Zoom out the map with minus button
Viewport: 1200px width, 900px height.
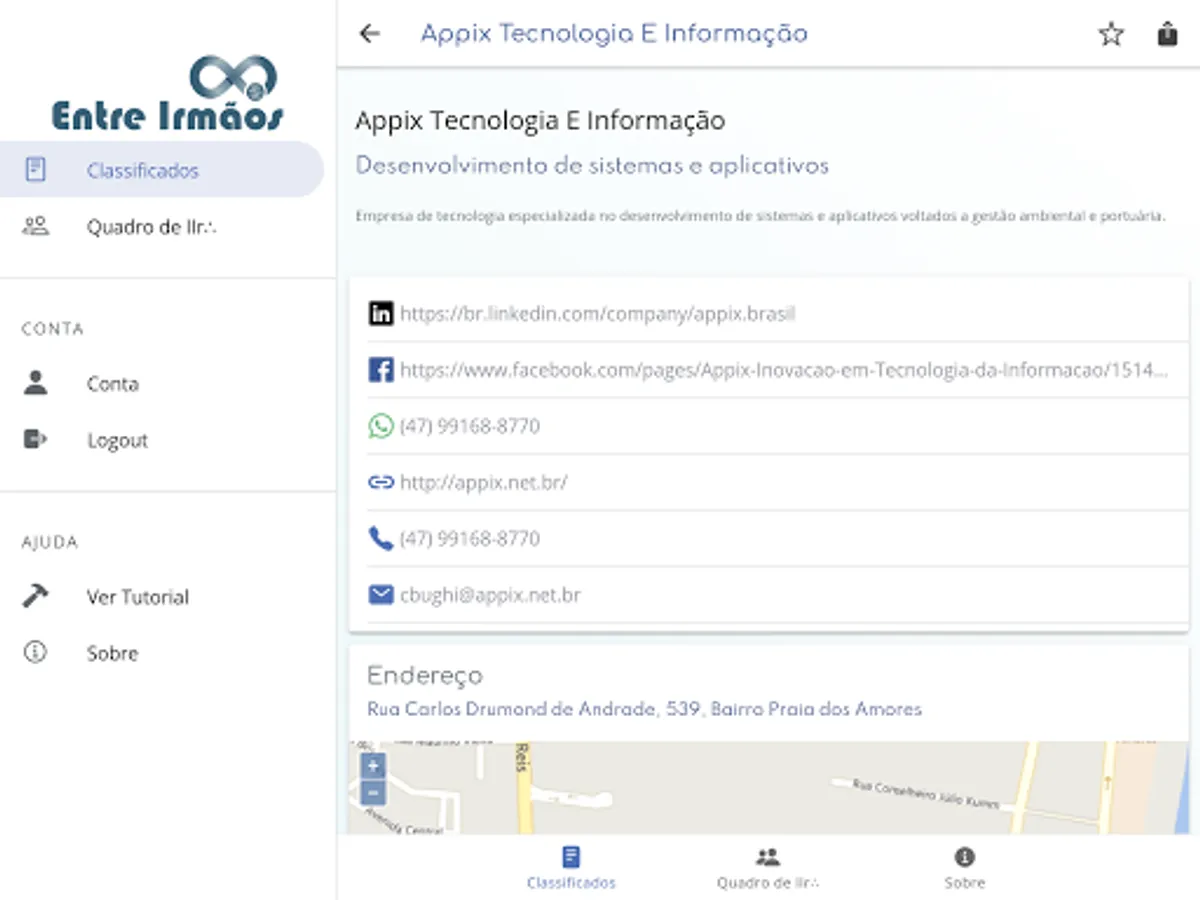tap(373, 793)
